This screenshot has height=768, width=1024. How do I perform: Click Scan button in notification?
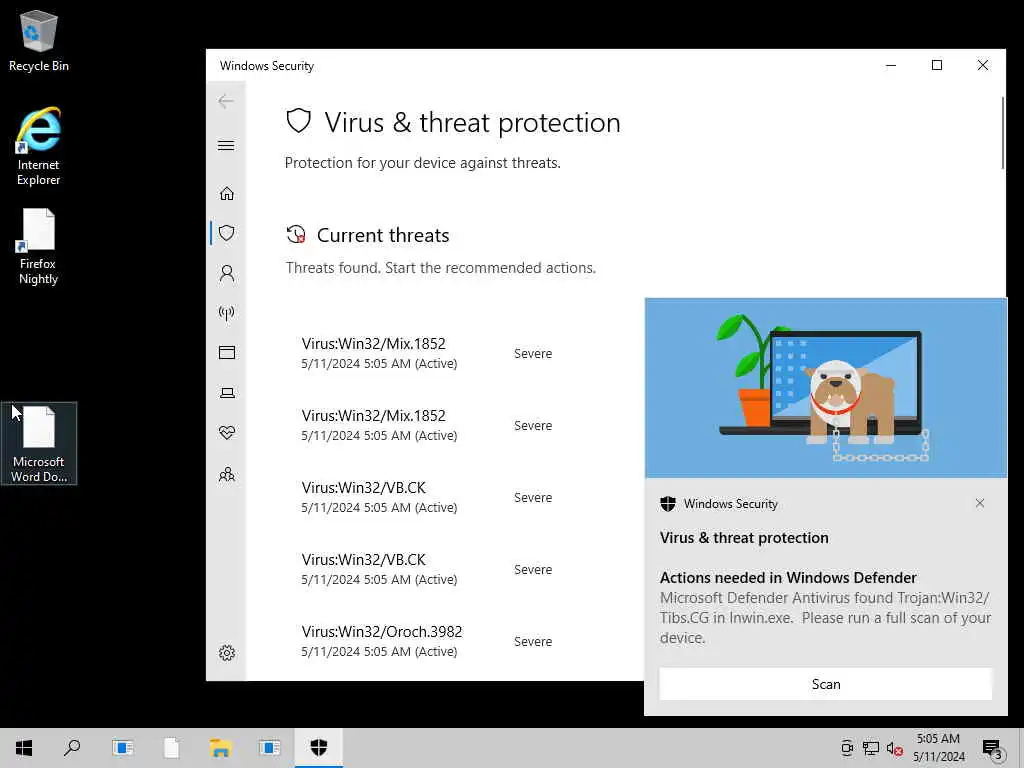point(825,684)
